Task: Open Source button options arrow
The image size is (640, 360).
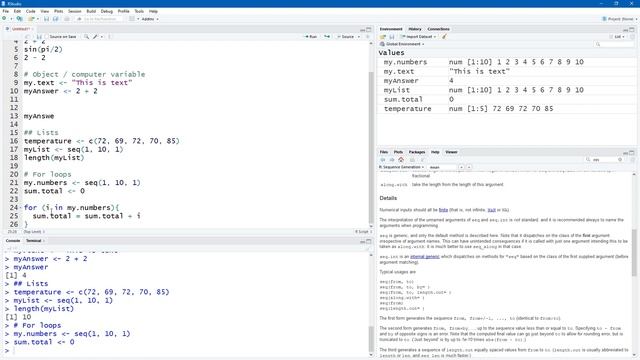Action: (359, 37)
